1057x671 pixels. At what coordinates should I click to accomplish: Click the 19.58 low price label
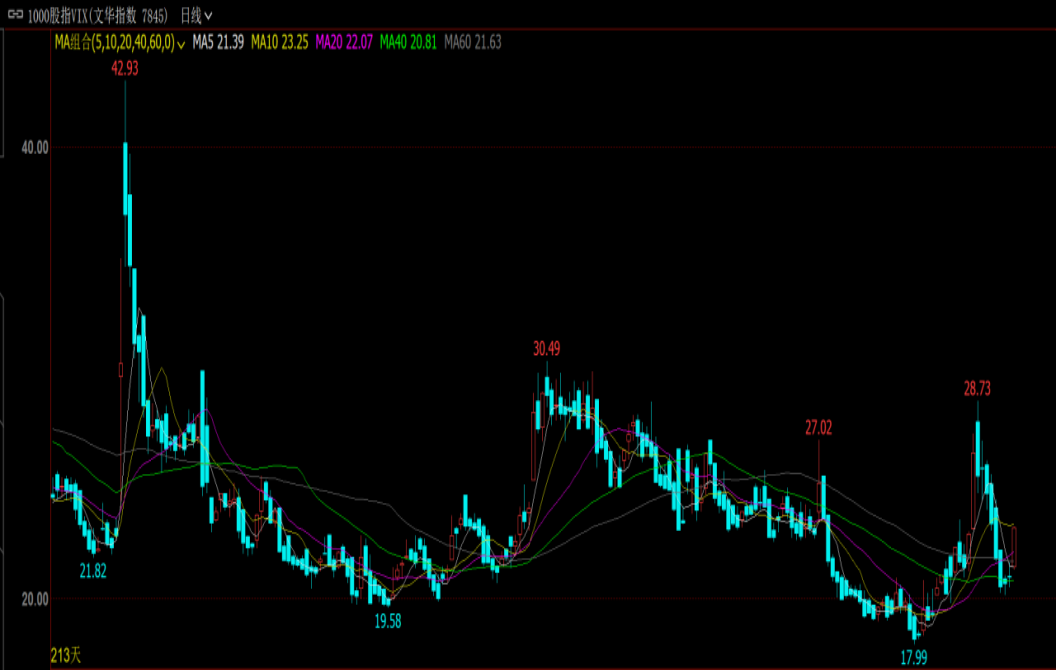click(388, 621)
